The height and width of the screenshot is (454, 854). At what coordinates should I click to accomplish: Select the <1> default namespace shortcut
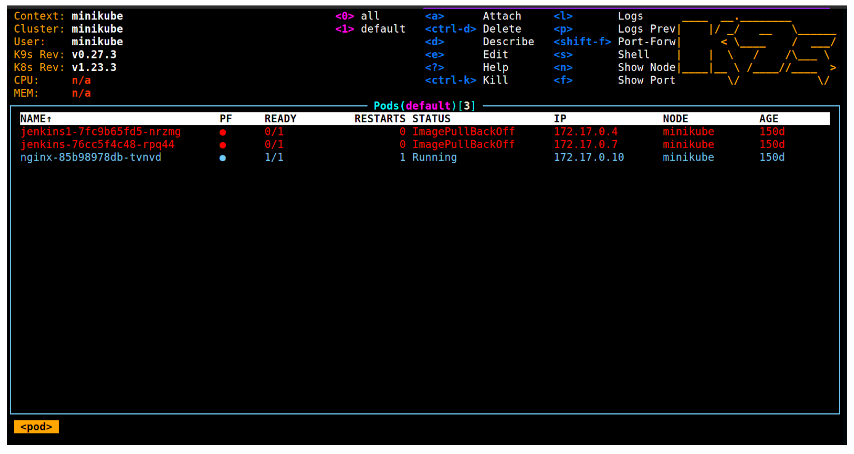tap(370, 29)
